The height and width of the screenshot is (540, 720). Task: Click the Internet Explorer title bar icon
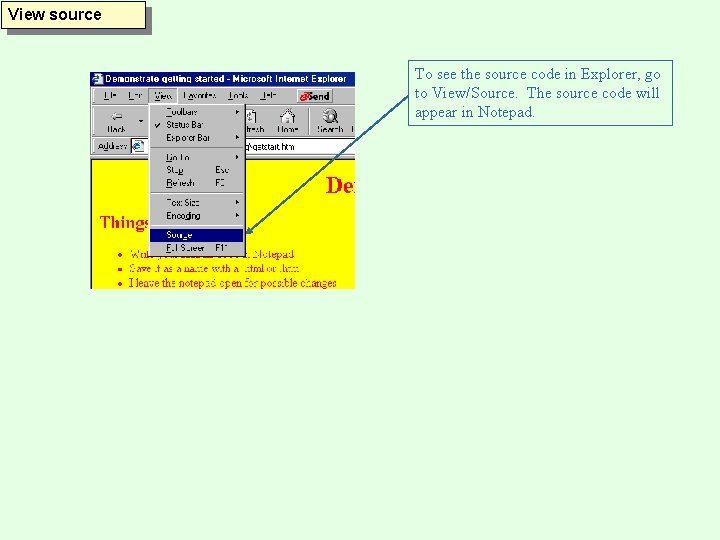coord(97,79)
